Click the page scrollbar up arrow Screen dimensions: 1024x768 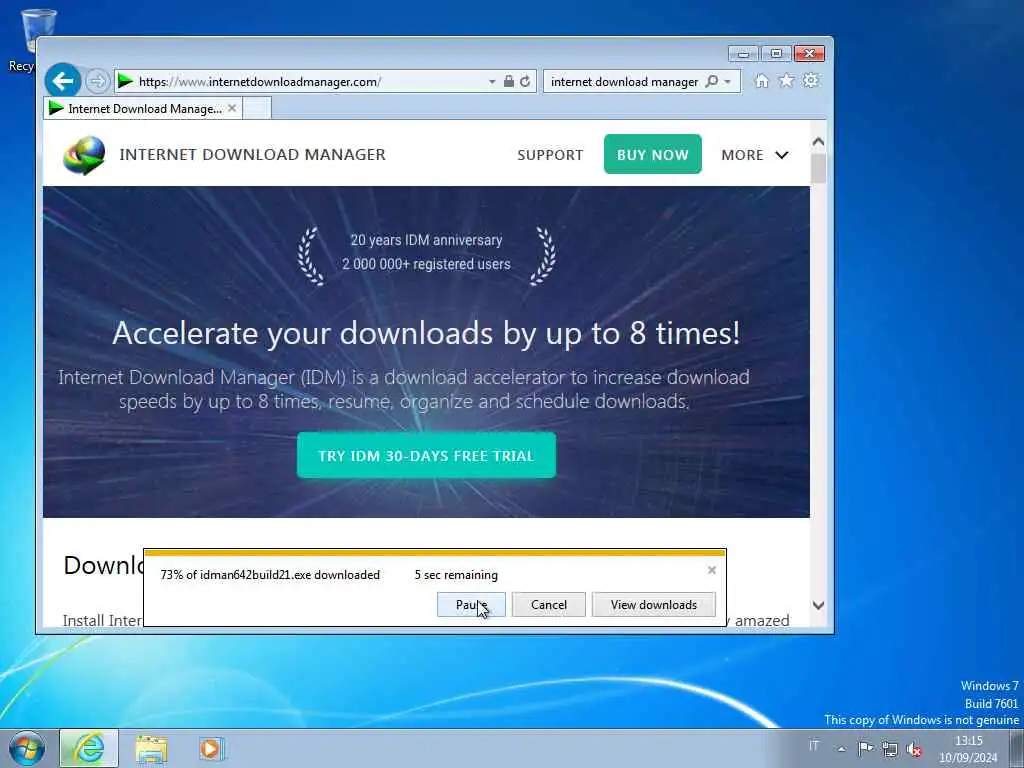pyautogui.click(x=818, y=142)
